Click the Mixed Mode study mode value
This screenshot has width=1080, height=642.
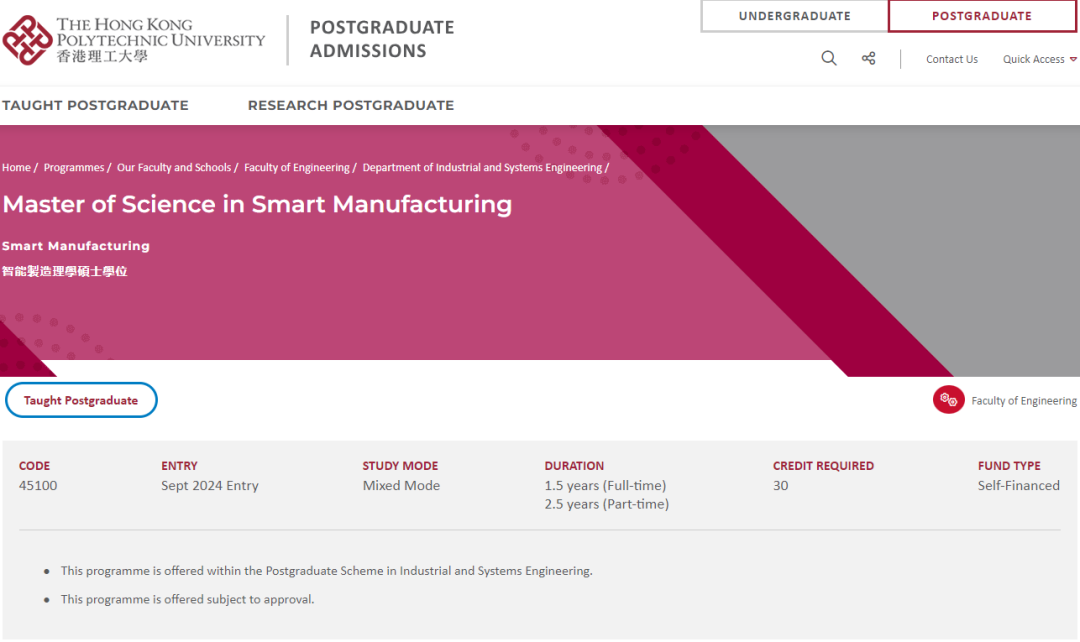[402, 486]
